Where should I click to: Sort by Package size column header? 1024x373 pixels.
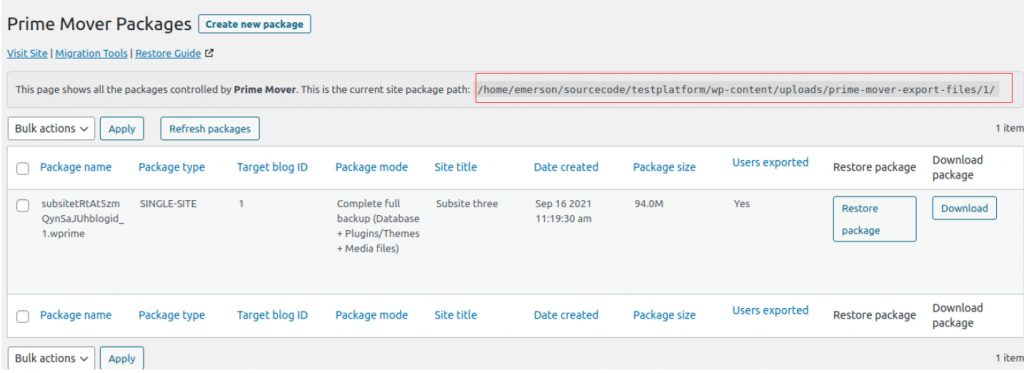point(664,167)
